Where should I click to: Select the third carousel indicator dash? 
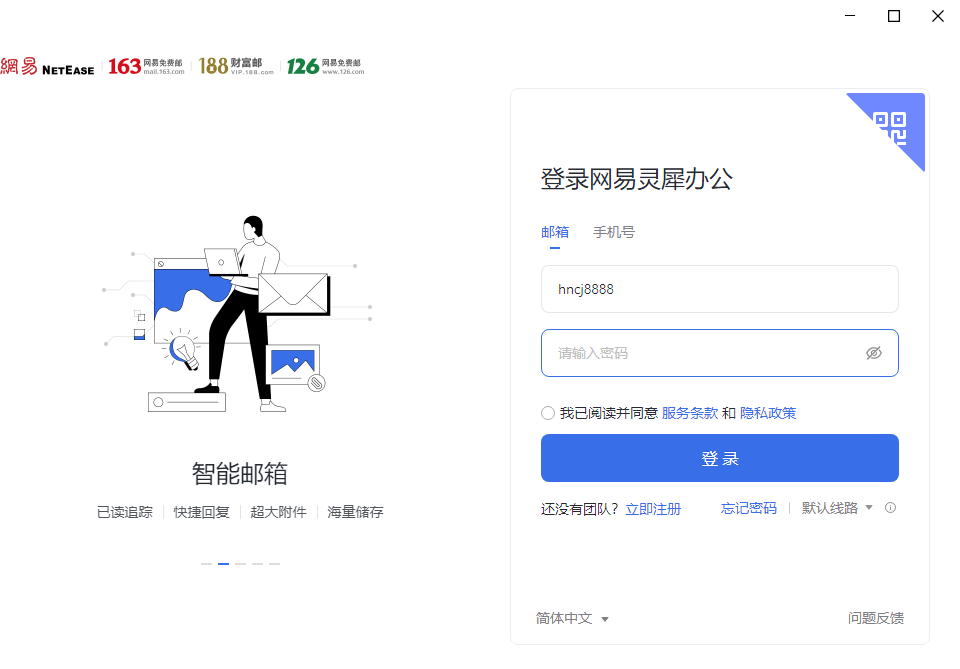tap(241, 564)
